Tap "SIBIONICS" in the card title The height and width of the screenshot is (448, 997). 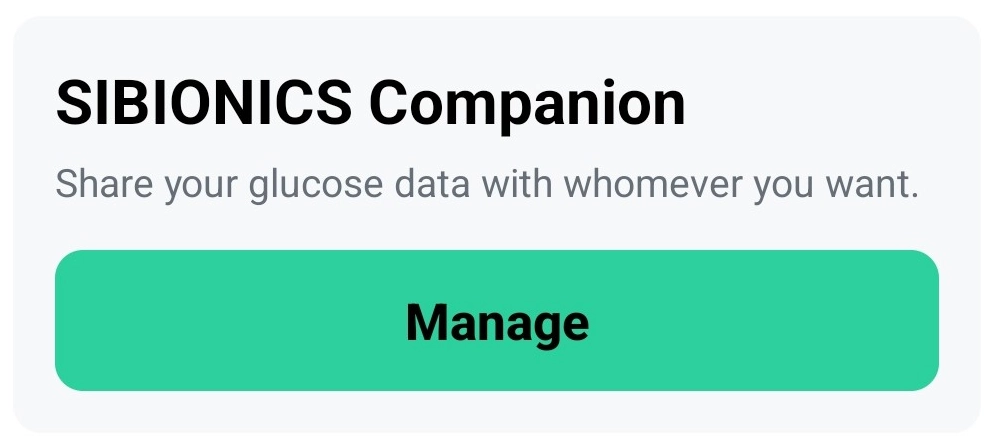point(204,102)
